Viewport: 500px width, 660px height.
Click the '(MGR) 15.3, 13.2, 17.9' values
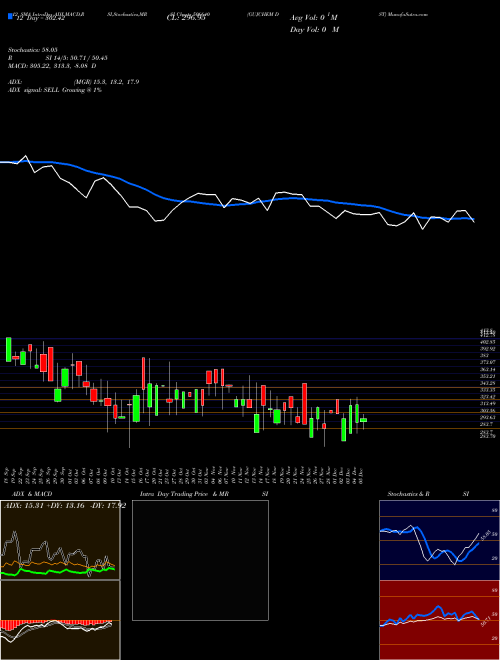[x=106, y=82]
